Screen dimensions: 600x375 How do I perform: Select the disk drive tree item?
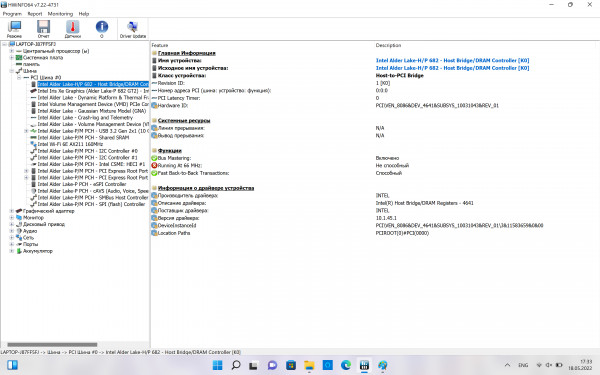point(44,224)
